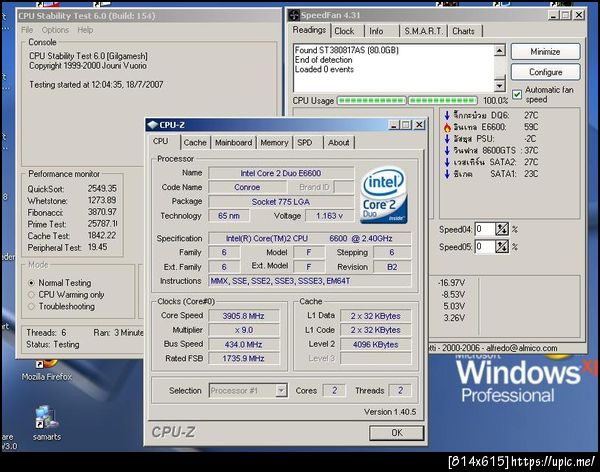
Task: Click the Level 2 4096 KBytes value
Action: coord(376,345)
